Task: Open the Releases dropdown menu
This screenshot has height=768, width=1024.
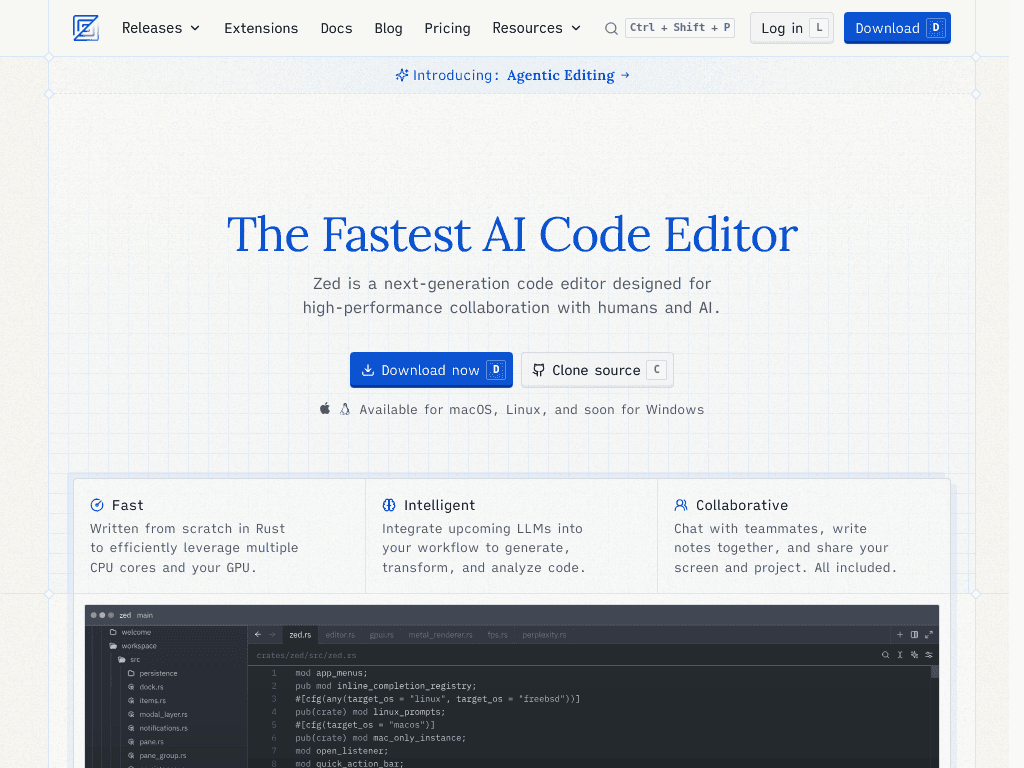Action: tap(161, 28)
